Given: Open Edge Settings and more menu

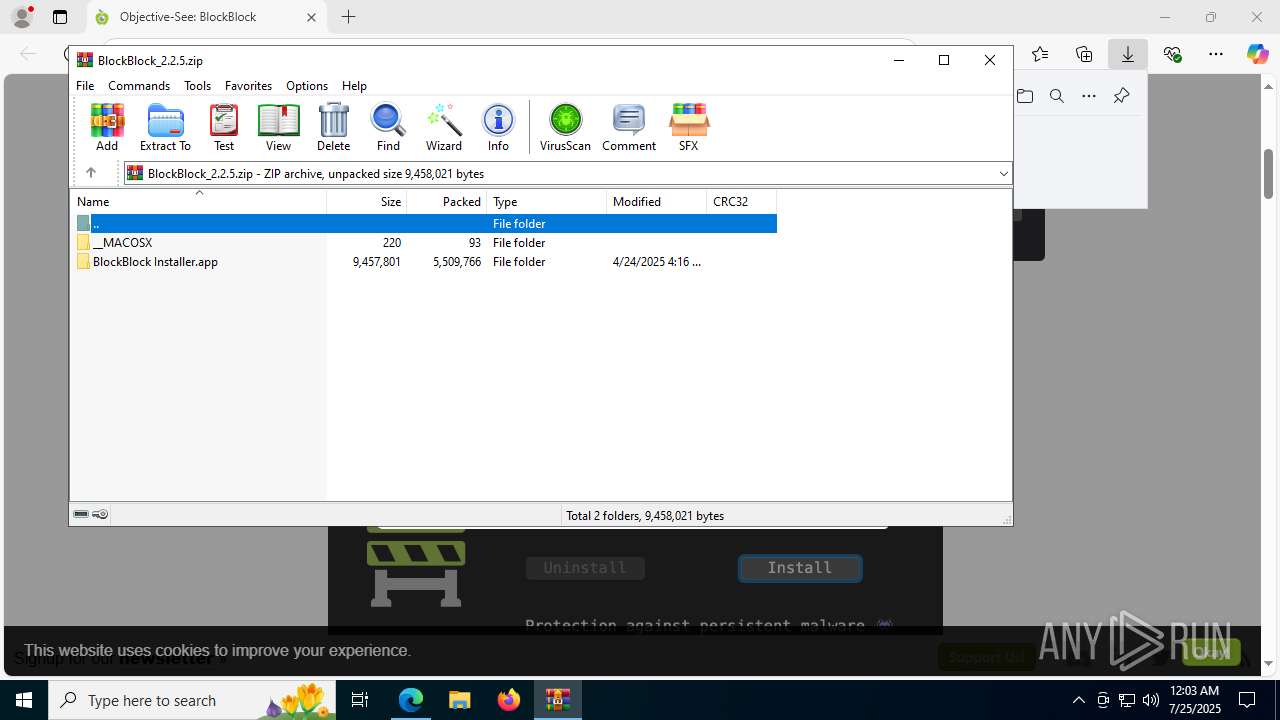Looking at the screenshot, I should point(1216,54).
